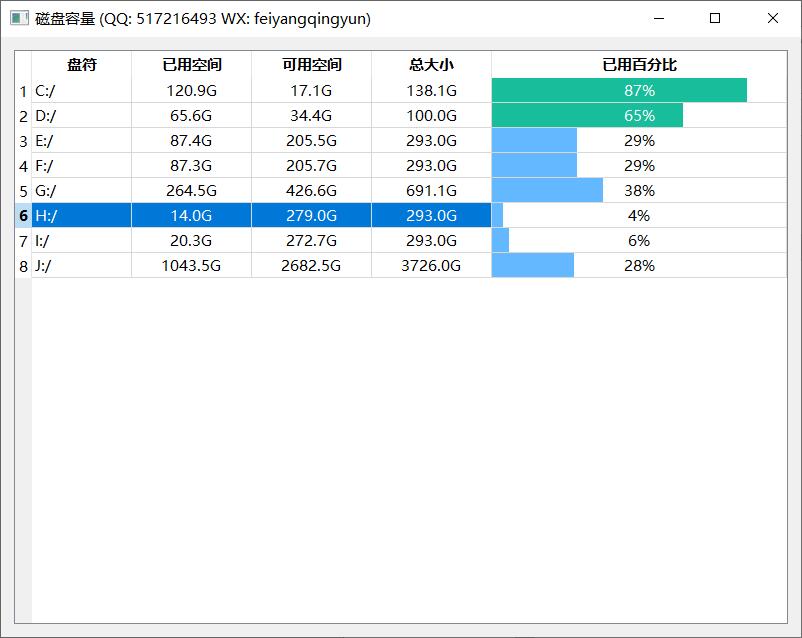Select the 264.5G used space cell

click(191, 191)
